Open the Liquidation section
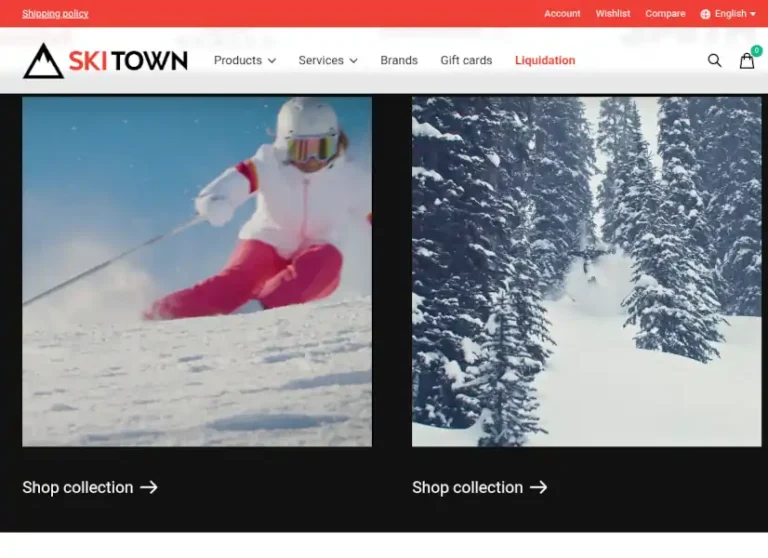The width and height of the screenshot is (768, 558). pyautogui.click(x=545, y=60)
